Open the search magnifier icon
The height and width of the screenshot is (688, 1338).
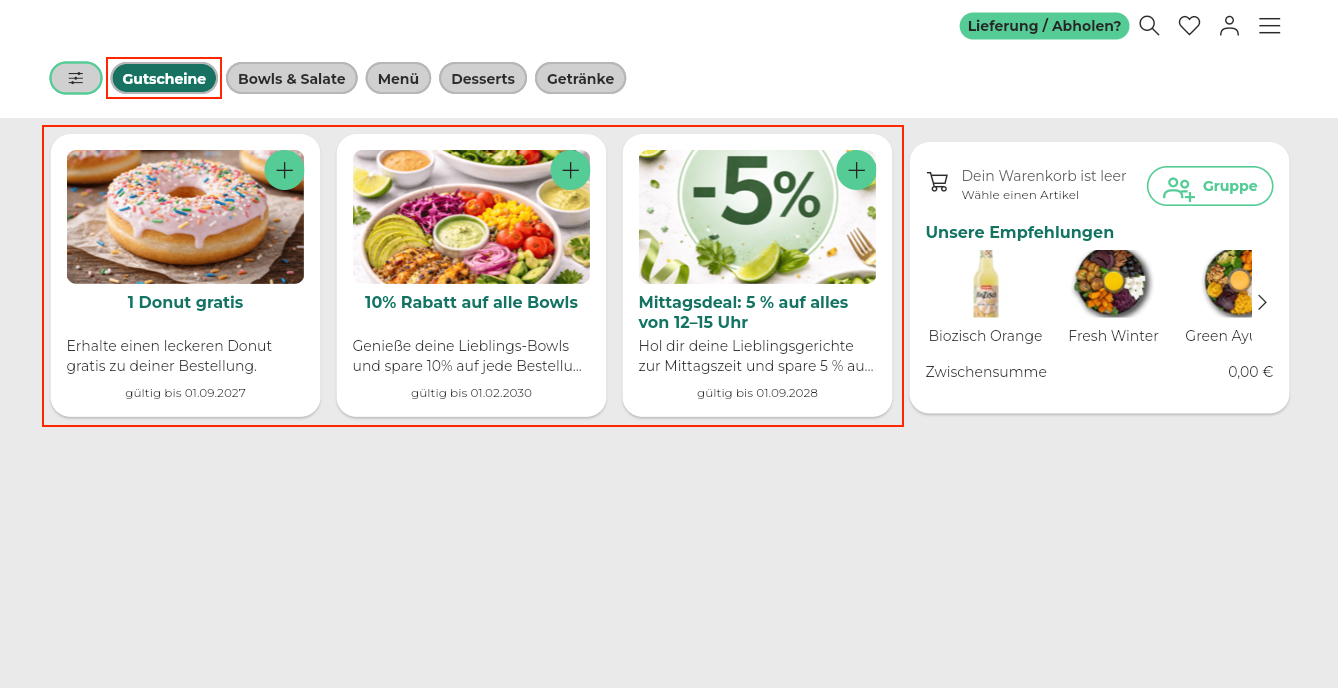[1149, 26]
